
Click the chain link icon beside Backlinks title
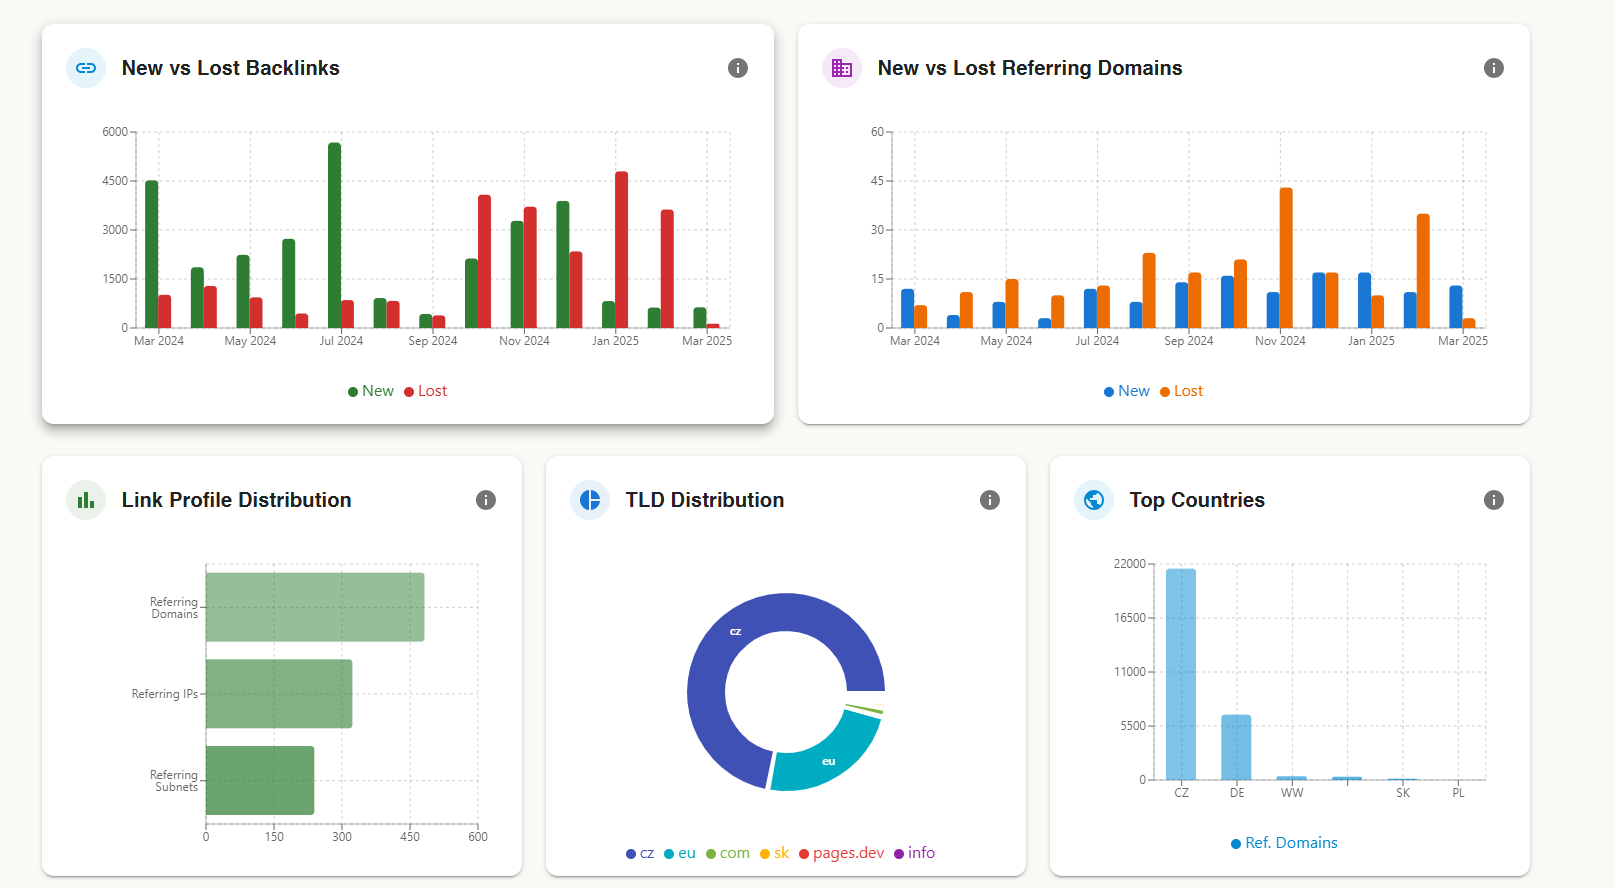click(x=86, y=68)
